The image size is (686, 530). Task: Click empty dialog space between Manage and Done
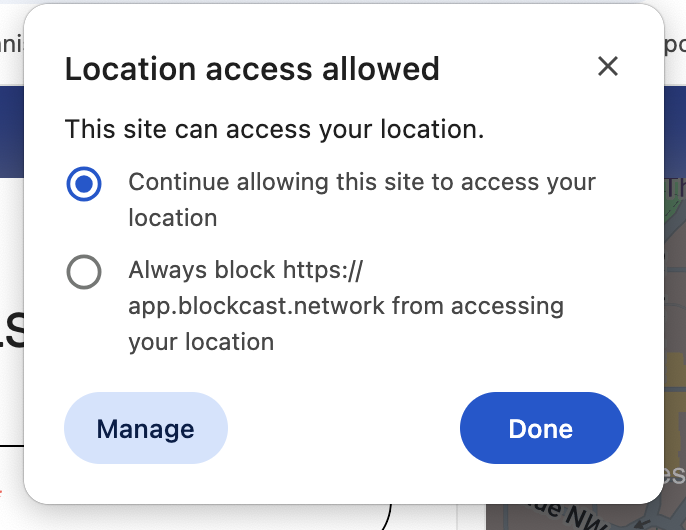[343, 428]
